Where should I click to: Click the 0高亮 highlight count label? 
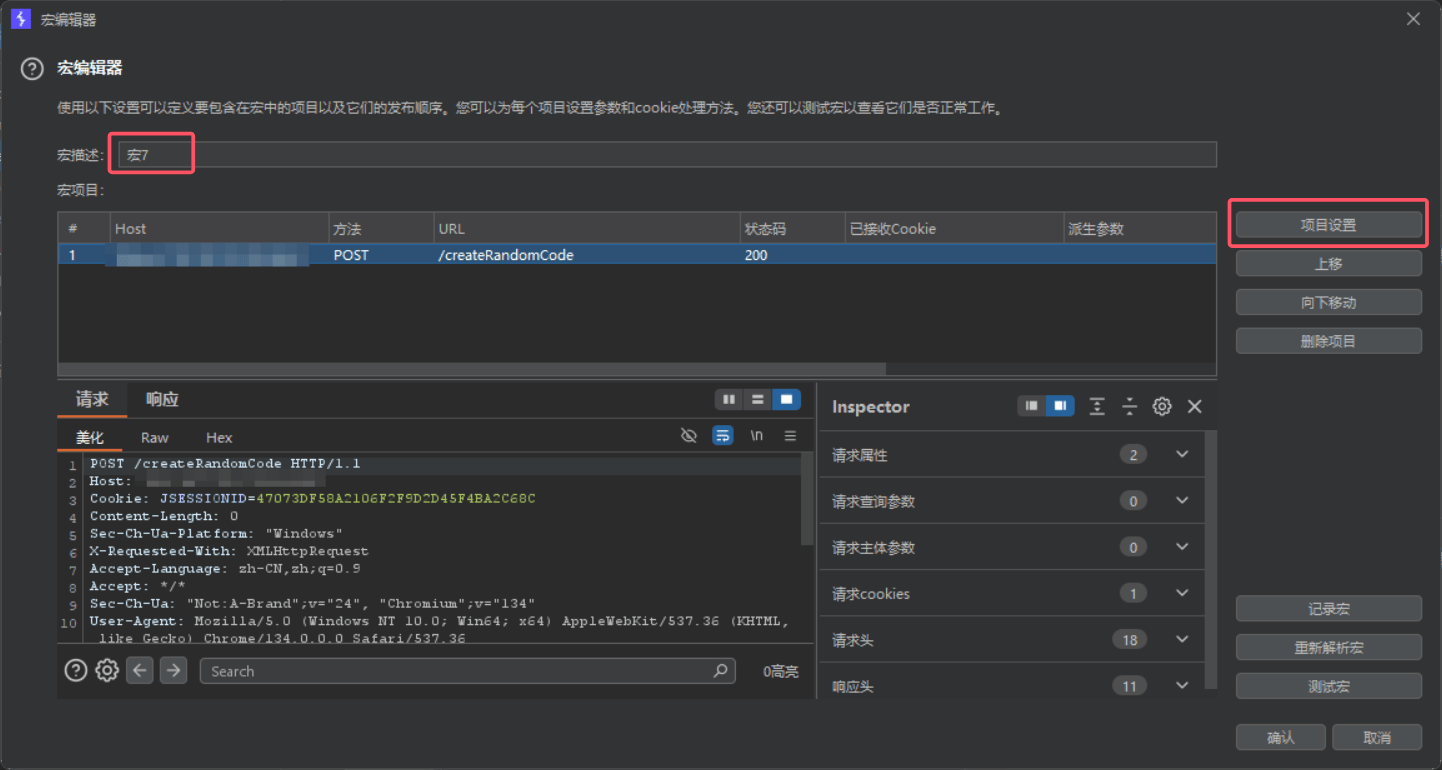click(x=780, y=672)
